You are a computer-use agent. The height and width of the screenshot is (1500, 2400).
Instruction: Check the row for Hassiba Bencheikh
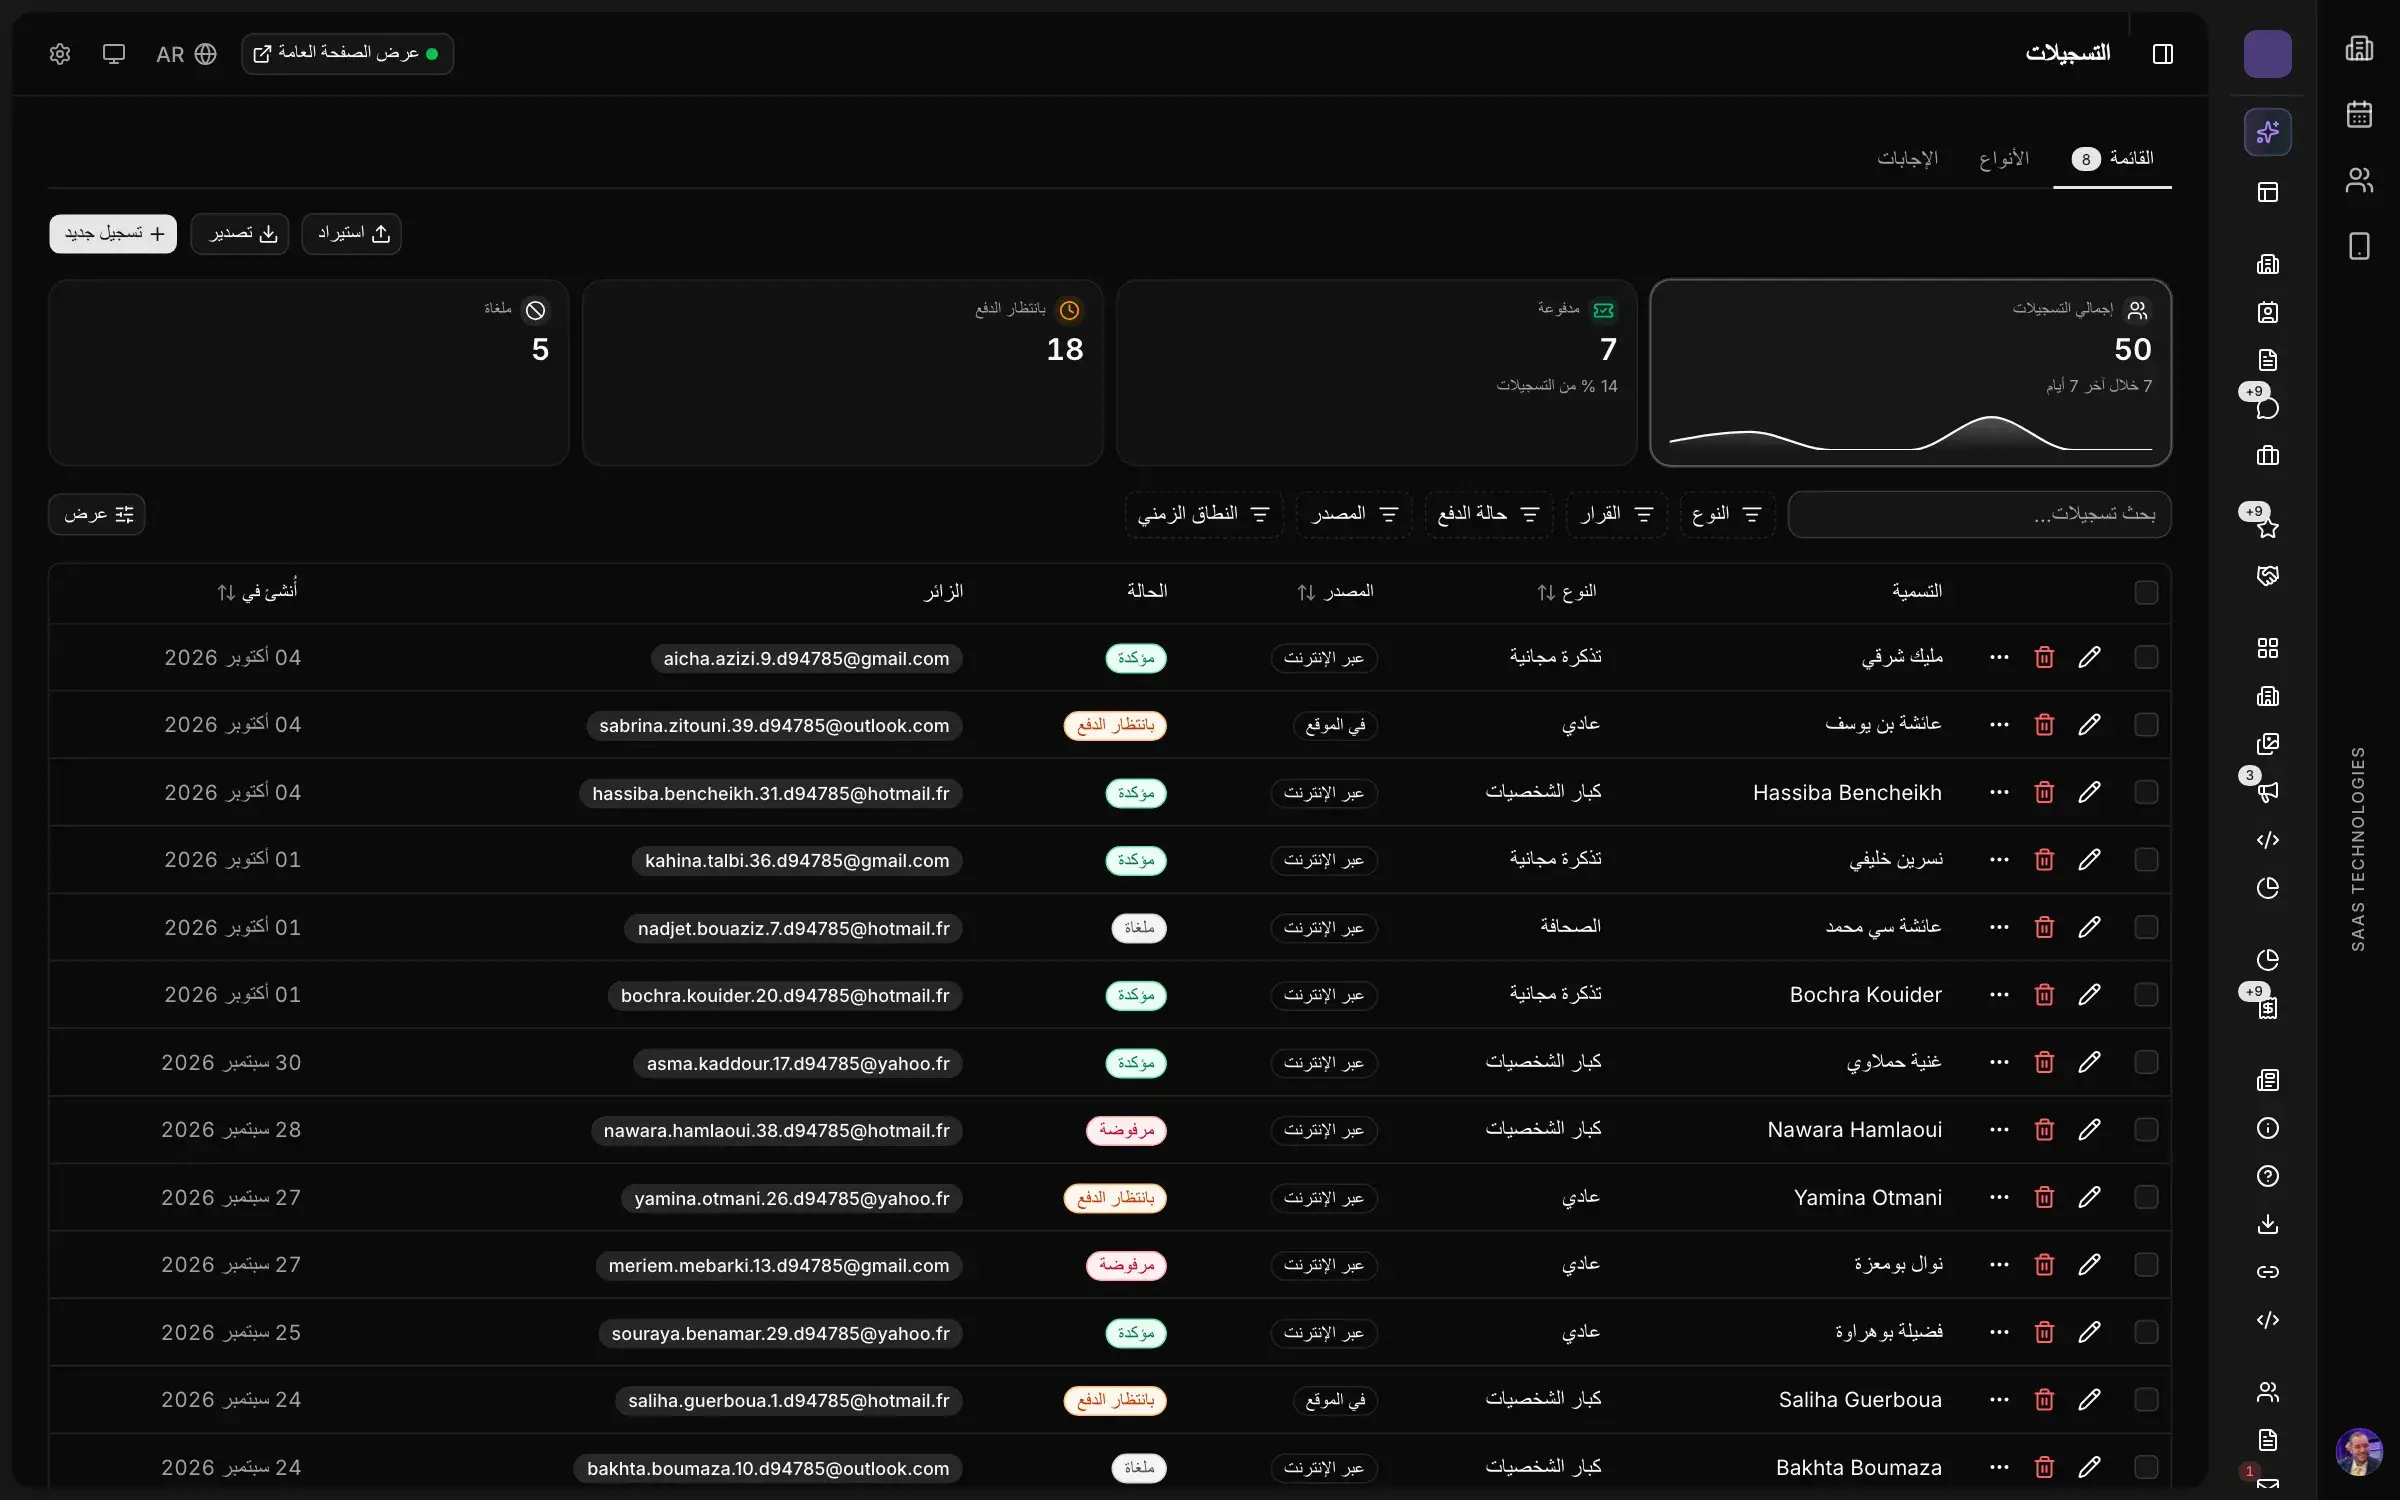tap(2145, 792)
